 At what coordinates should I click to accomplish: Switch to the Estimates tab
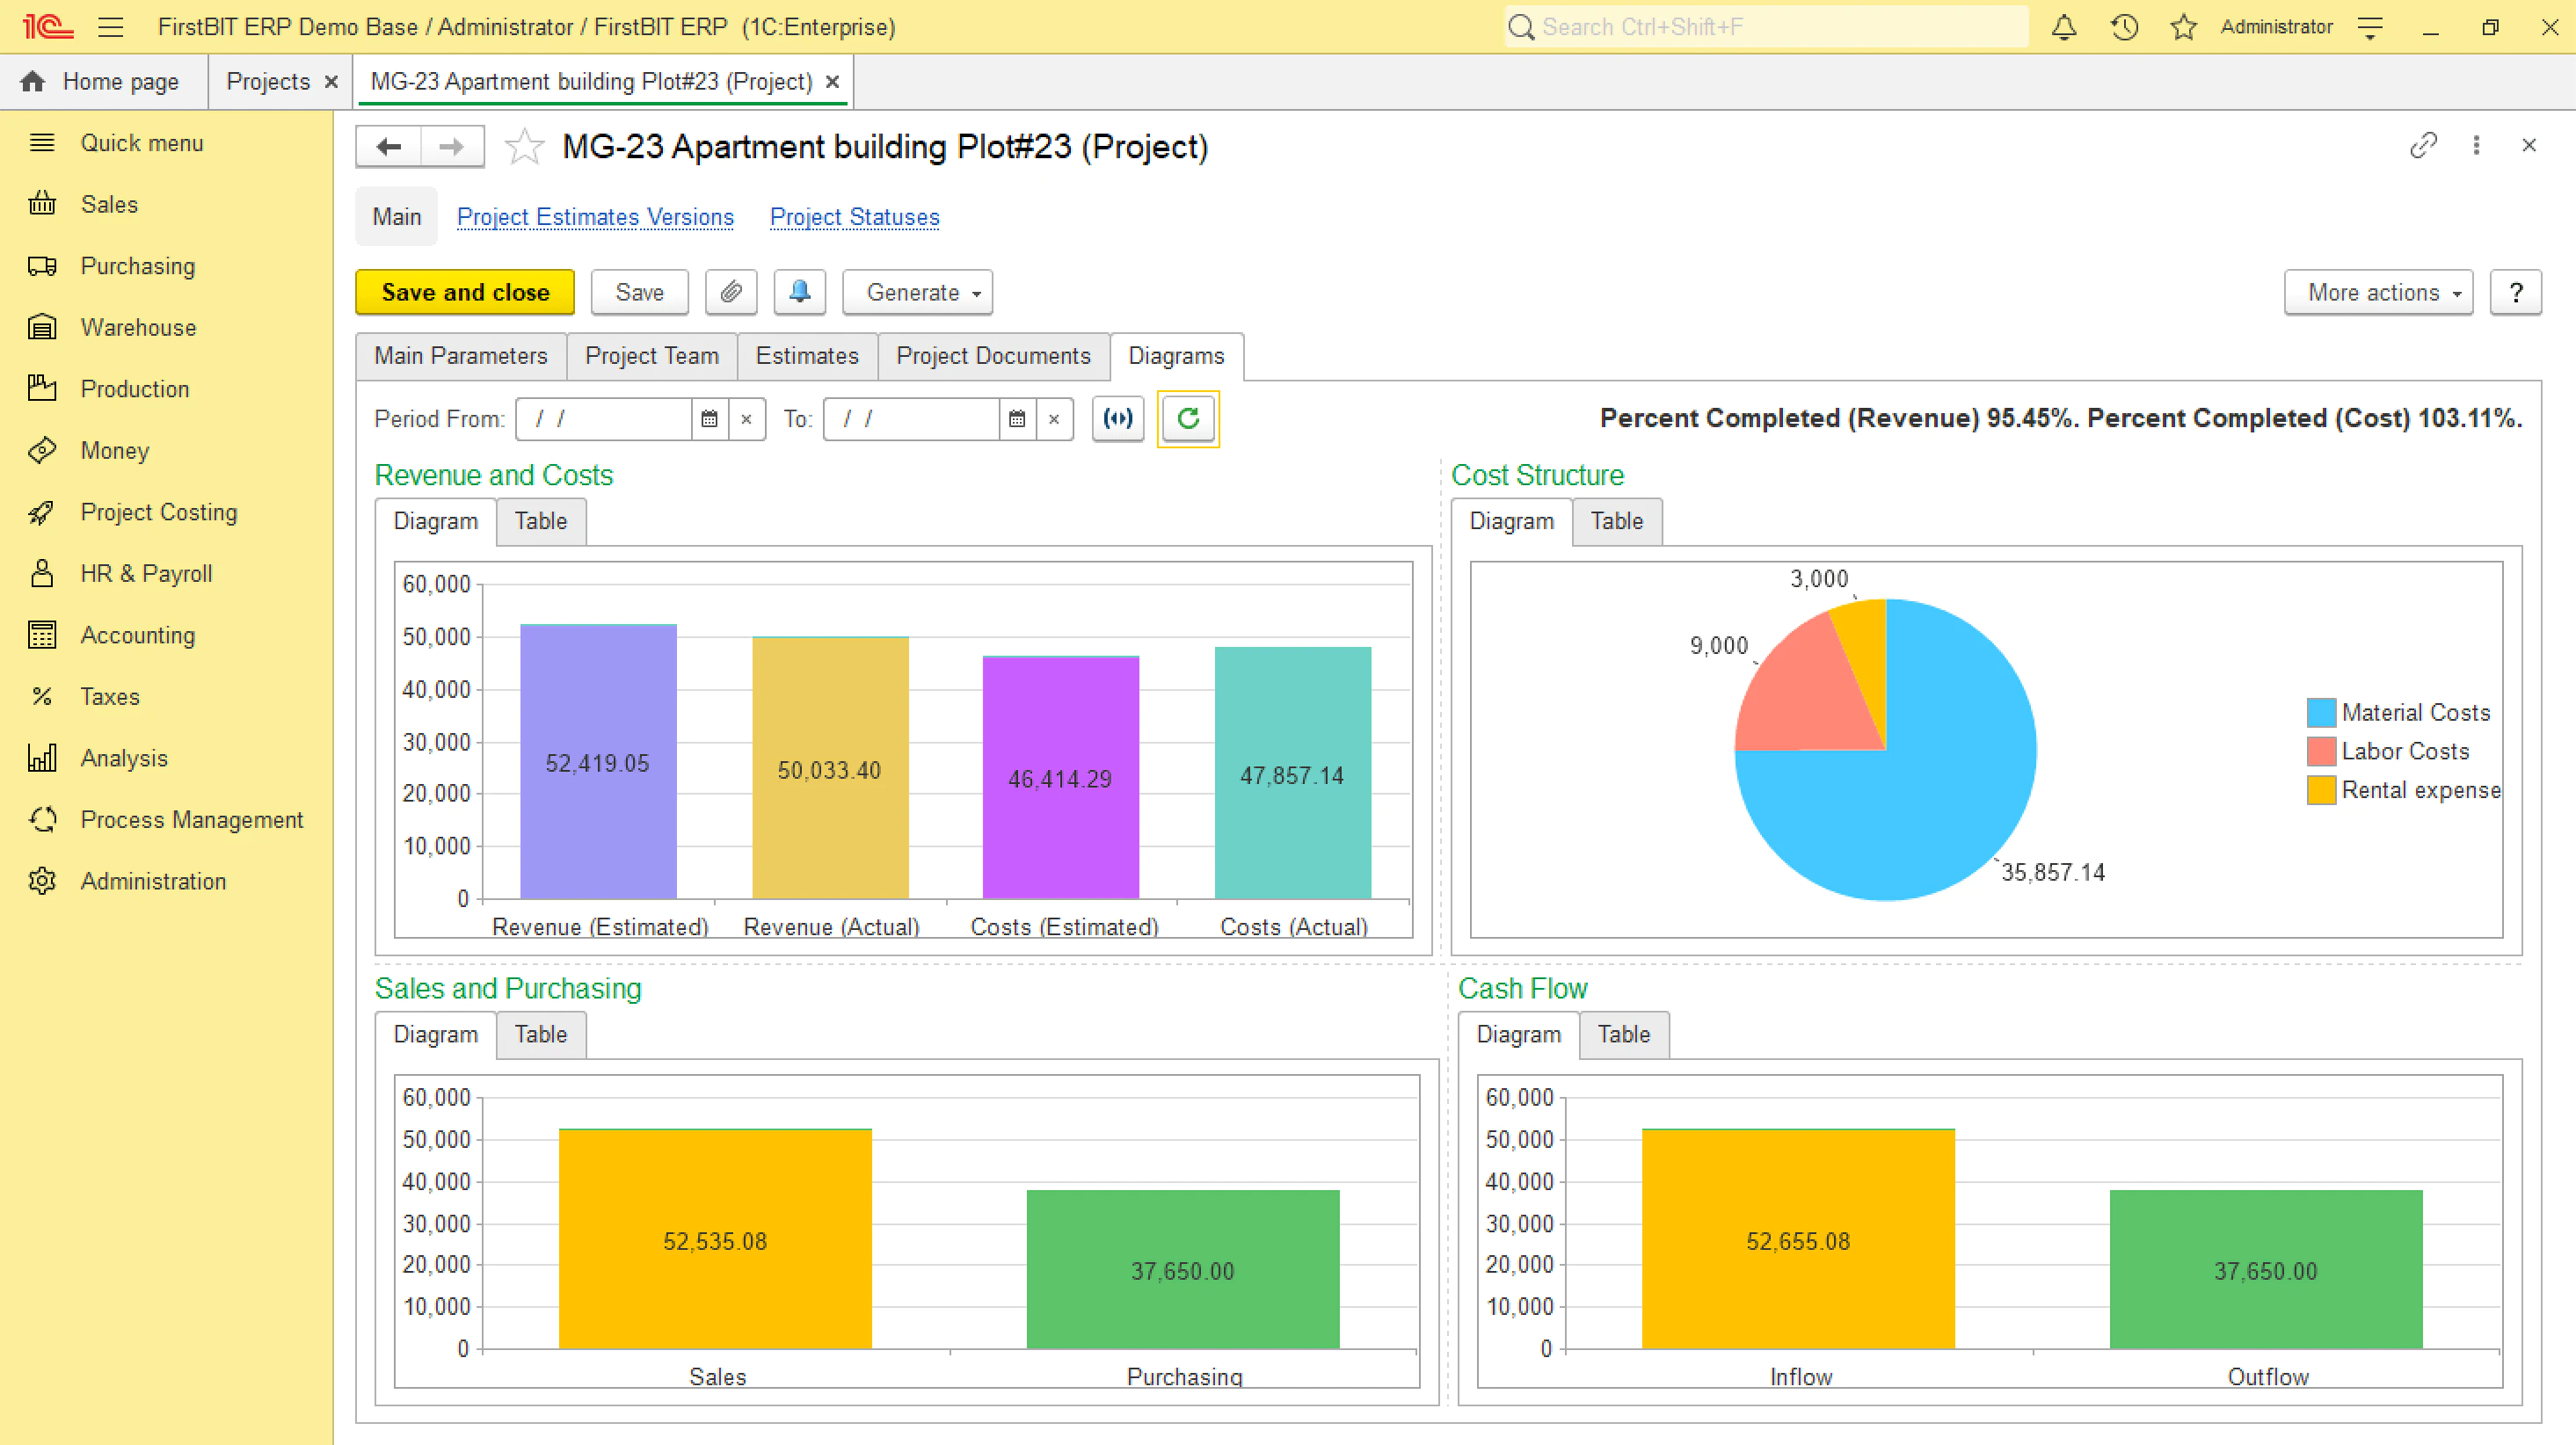tap(807, 356)
